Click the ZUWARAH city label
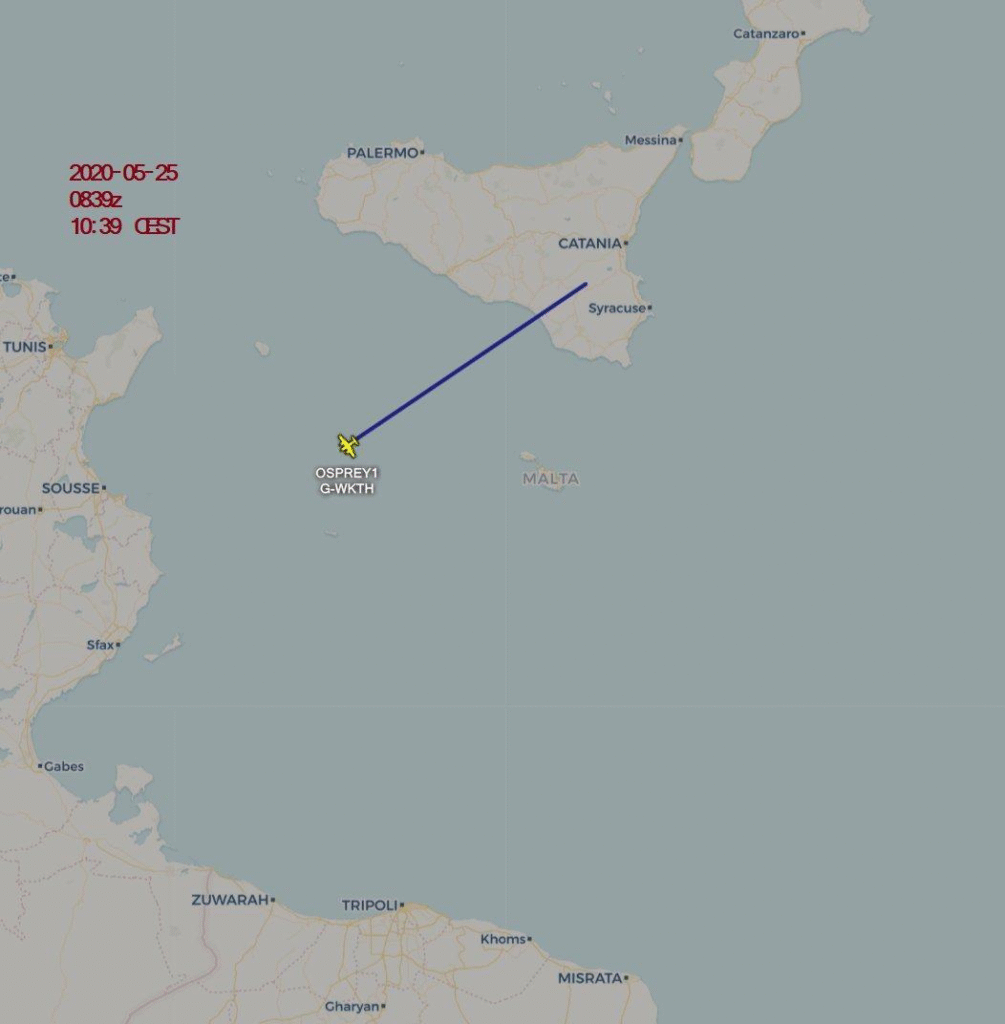The width and height of the screenshot is (1005, 1024). pos(232,899)
